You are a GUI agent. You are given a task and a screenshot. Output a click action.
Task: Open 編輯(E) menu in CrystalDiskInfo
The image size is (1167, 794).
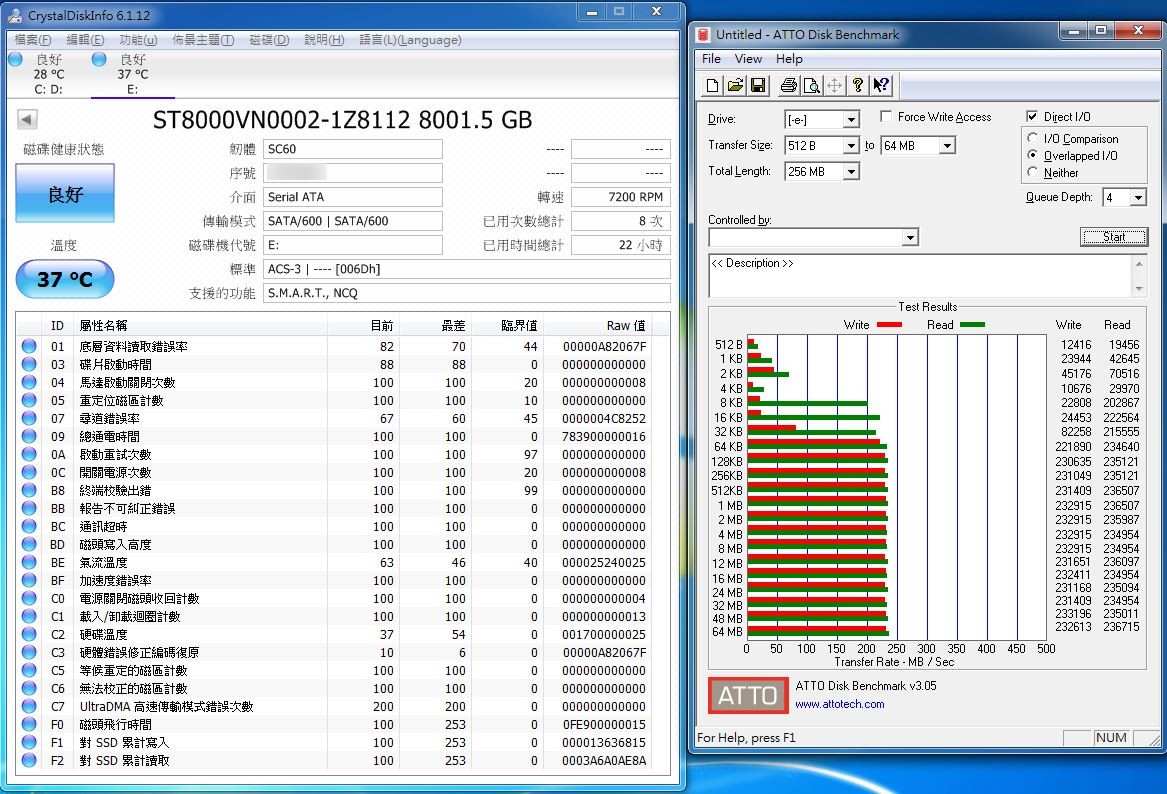(x=85, y=40)
